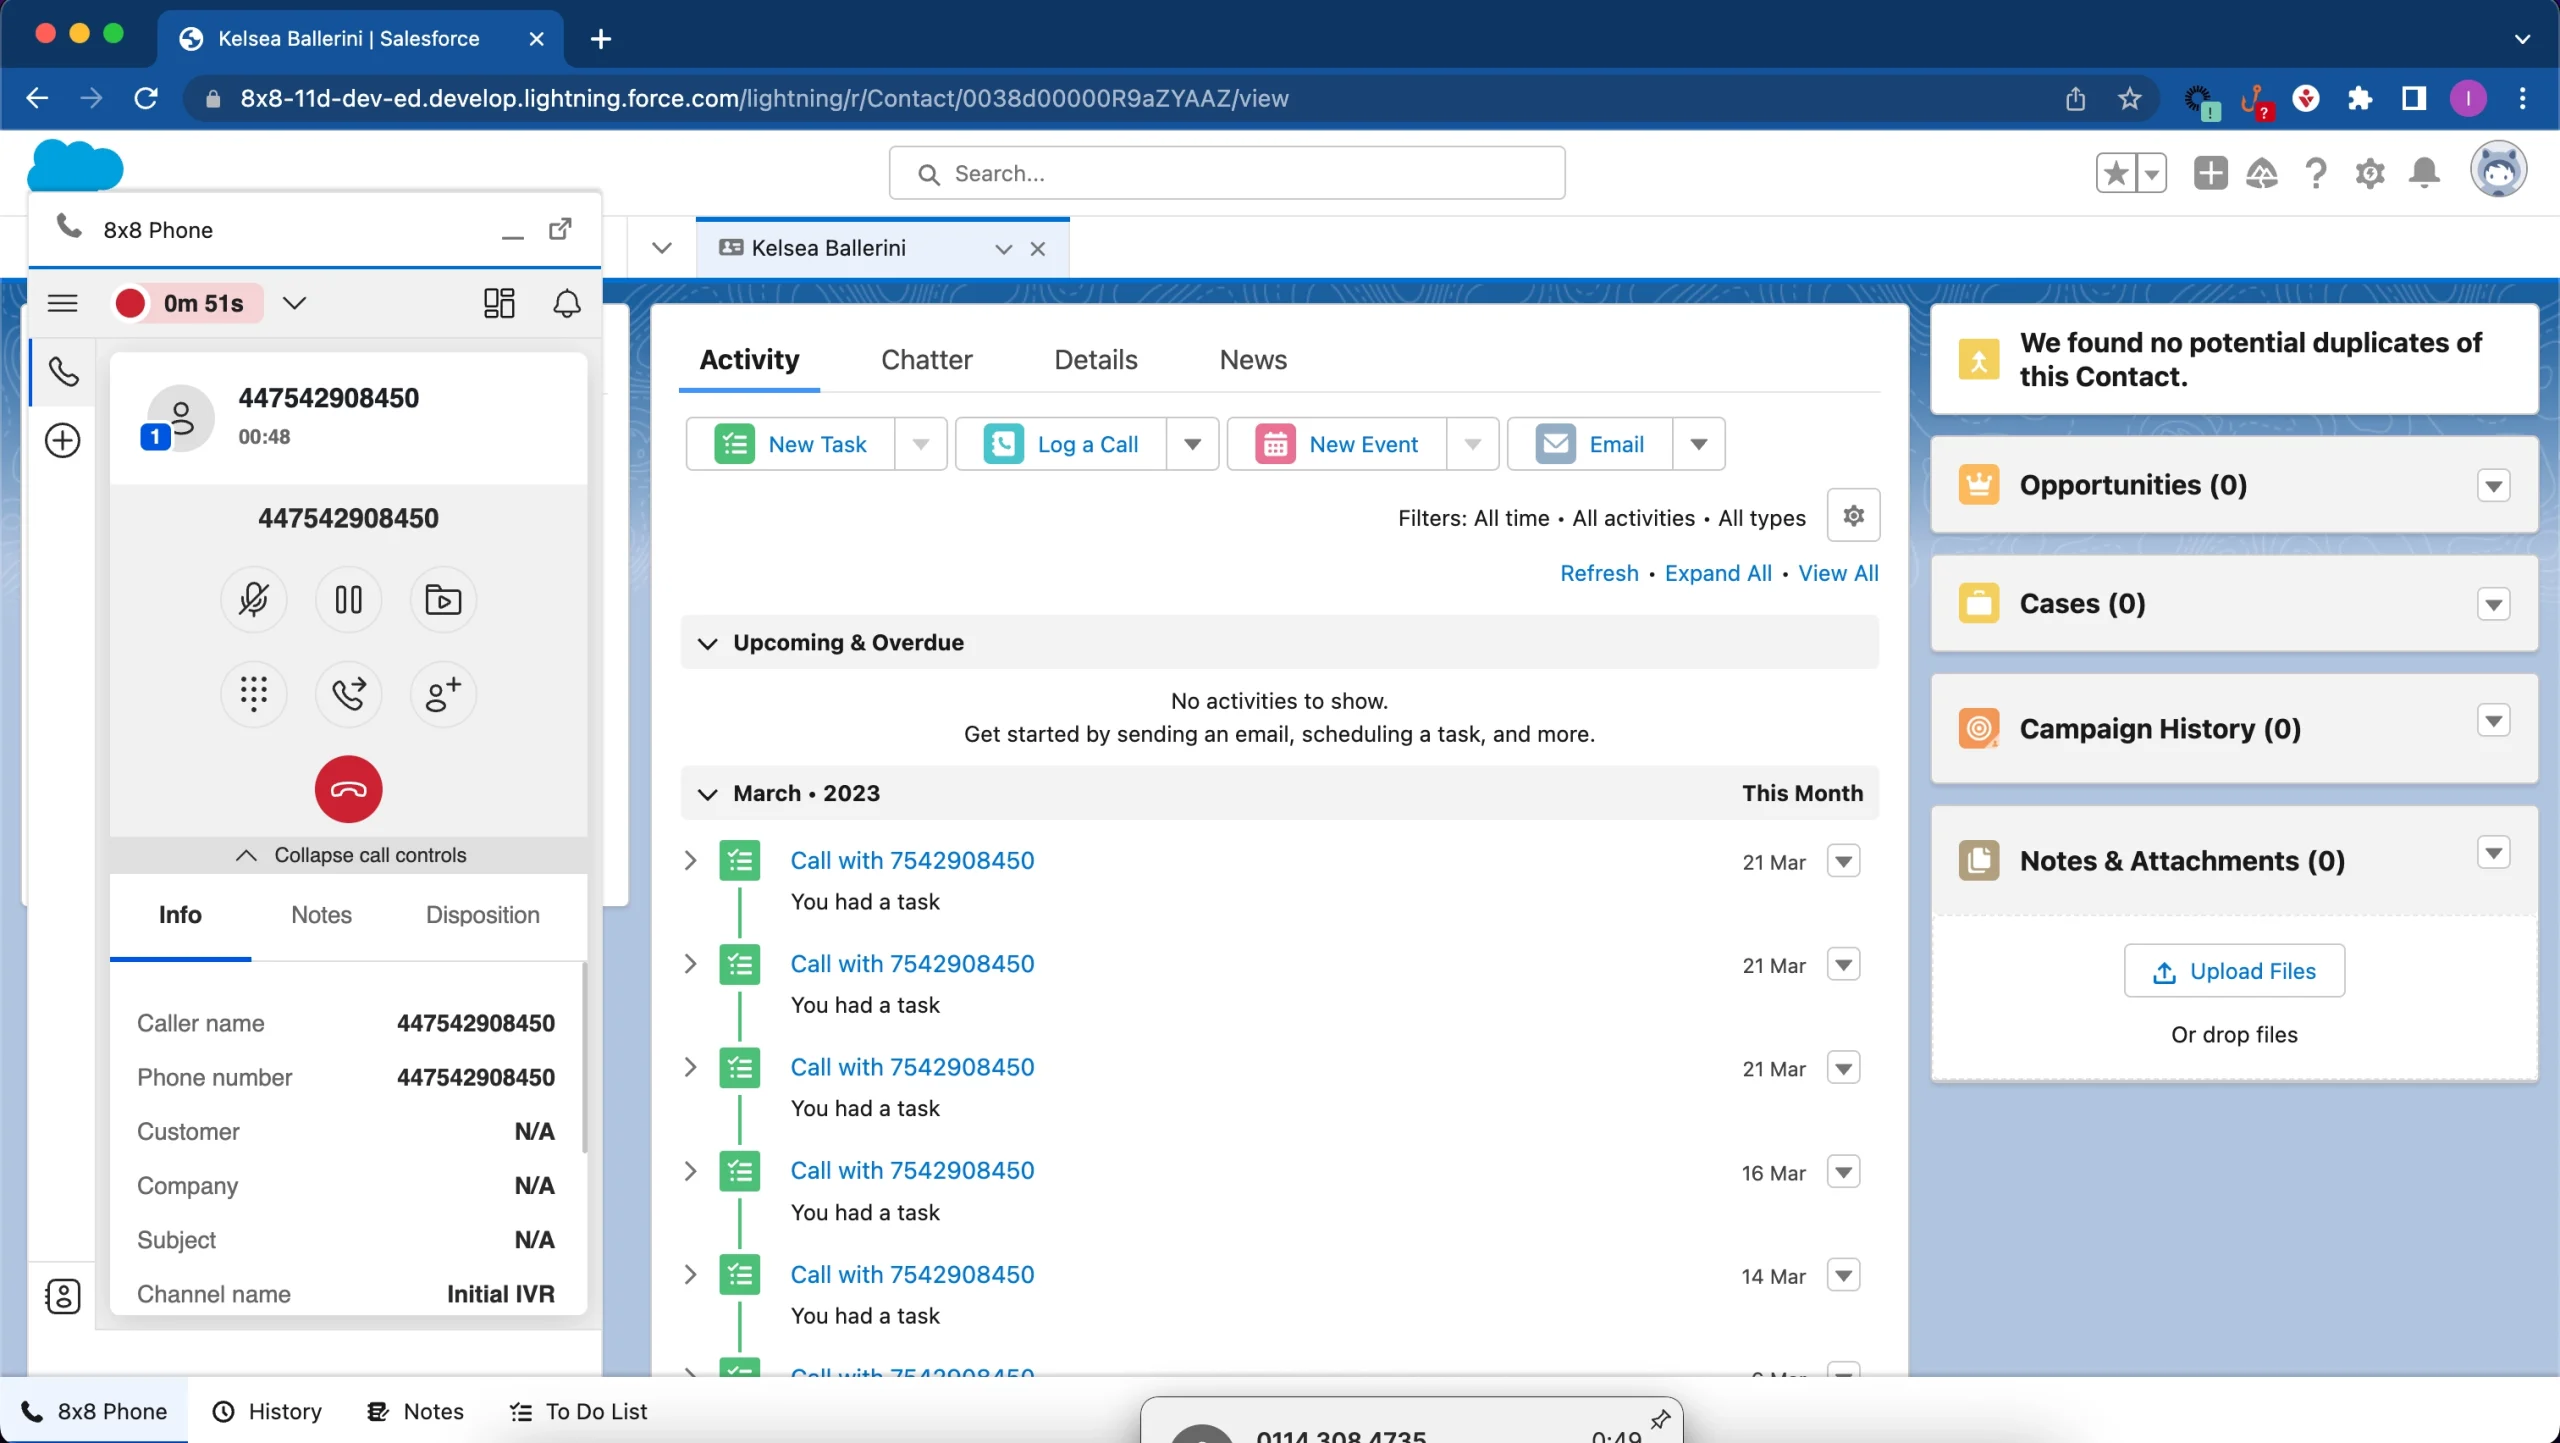The image size is (2560, 1443).
Task: Open the dial pad
Action: click(253, 693)
